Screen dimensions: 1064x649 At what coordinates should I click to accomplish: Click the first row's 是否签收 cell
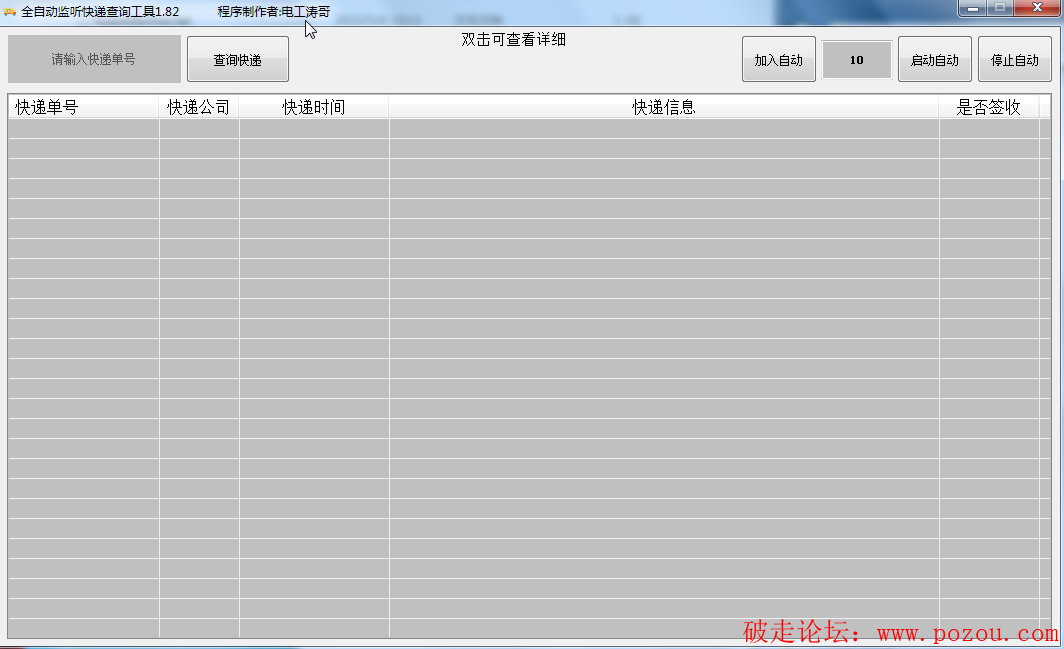[x=988, y=128]
